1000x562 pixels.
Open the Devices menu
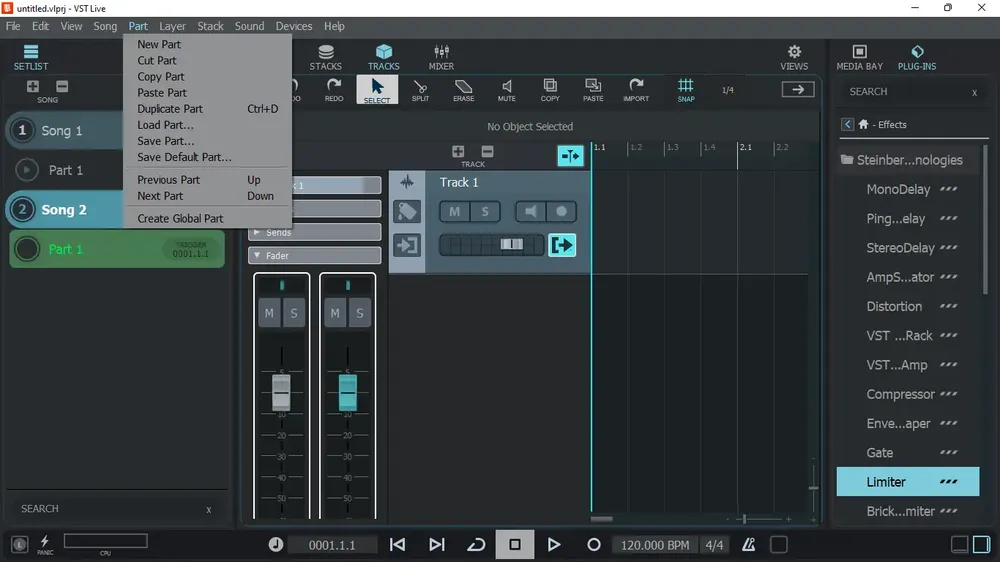(x=293, y=26)
